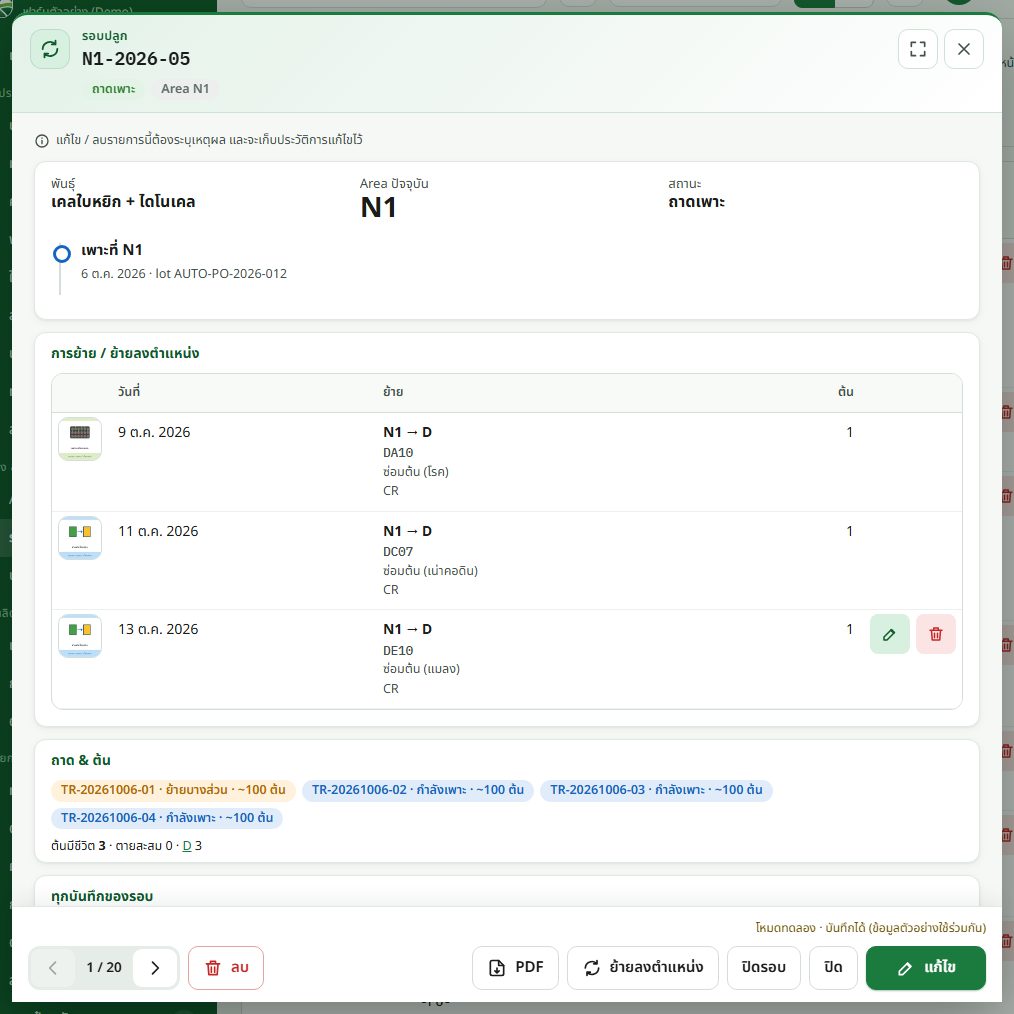1014x1014 pixels.
Task: Click the reason ซ่อมต้น (แมลง)
Action: click(x=422, y=669)
